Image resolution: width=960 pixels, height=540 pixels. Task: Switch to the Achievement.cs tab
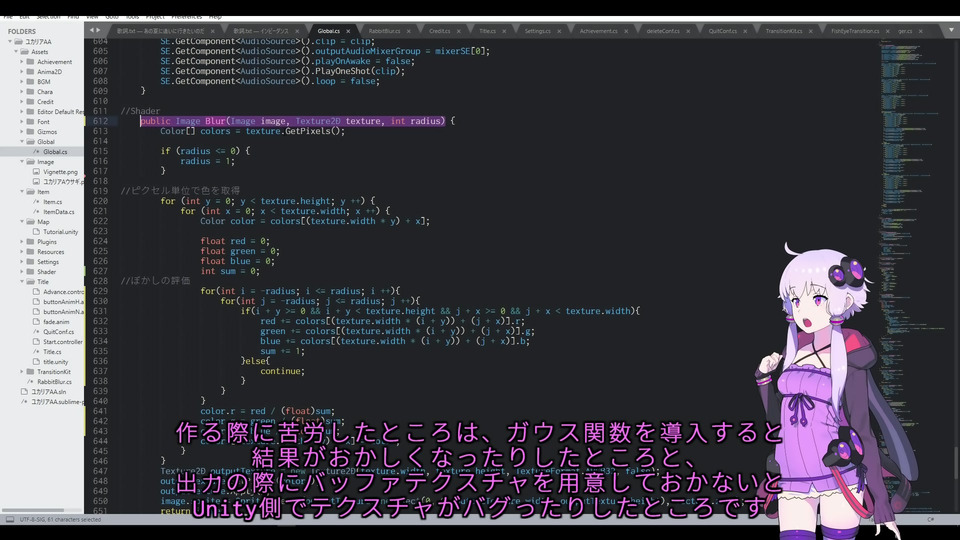point(599,31)
